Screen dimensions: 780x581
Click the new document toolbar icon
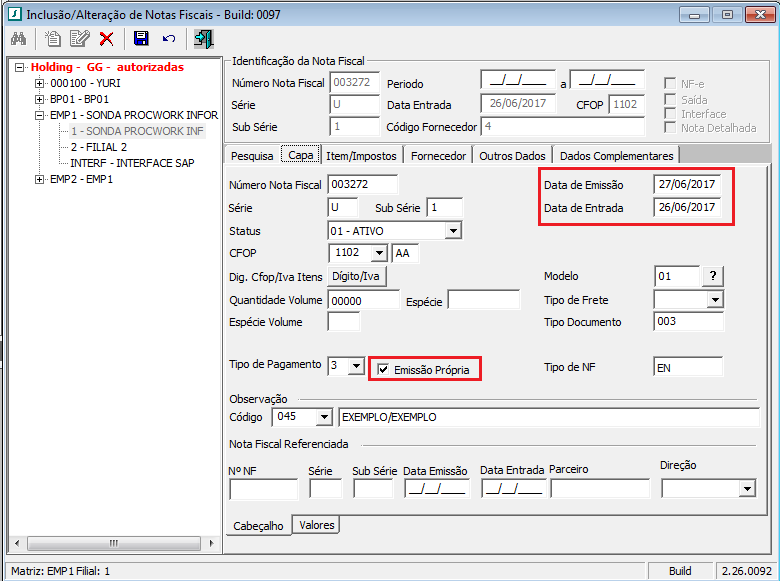coord(53,39)
